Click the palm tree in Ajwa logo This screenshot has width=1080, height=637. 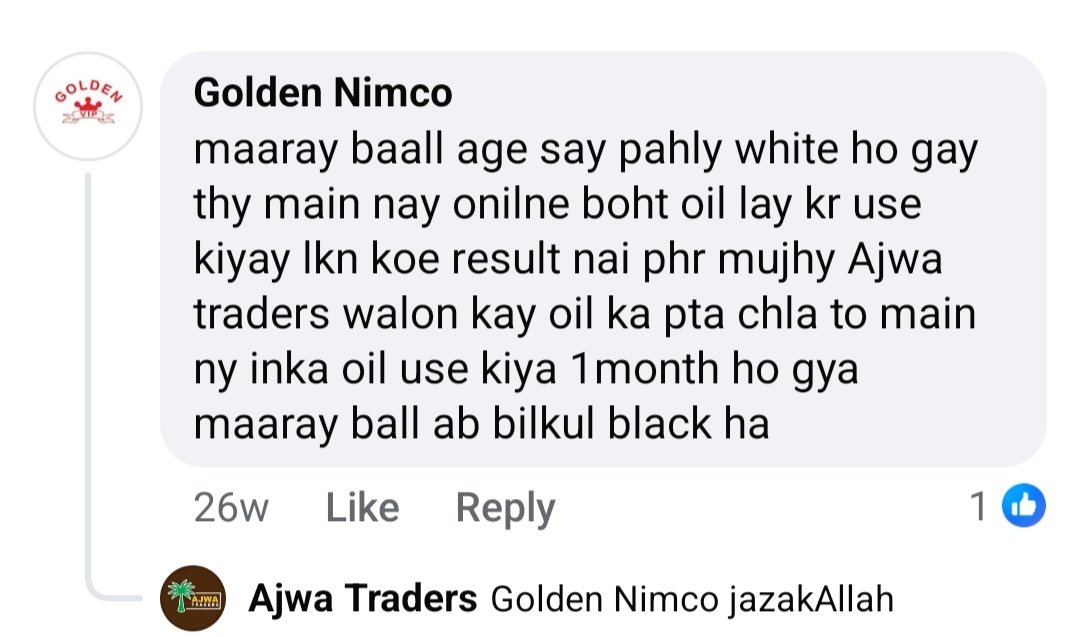(181, 596)
